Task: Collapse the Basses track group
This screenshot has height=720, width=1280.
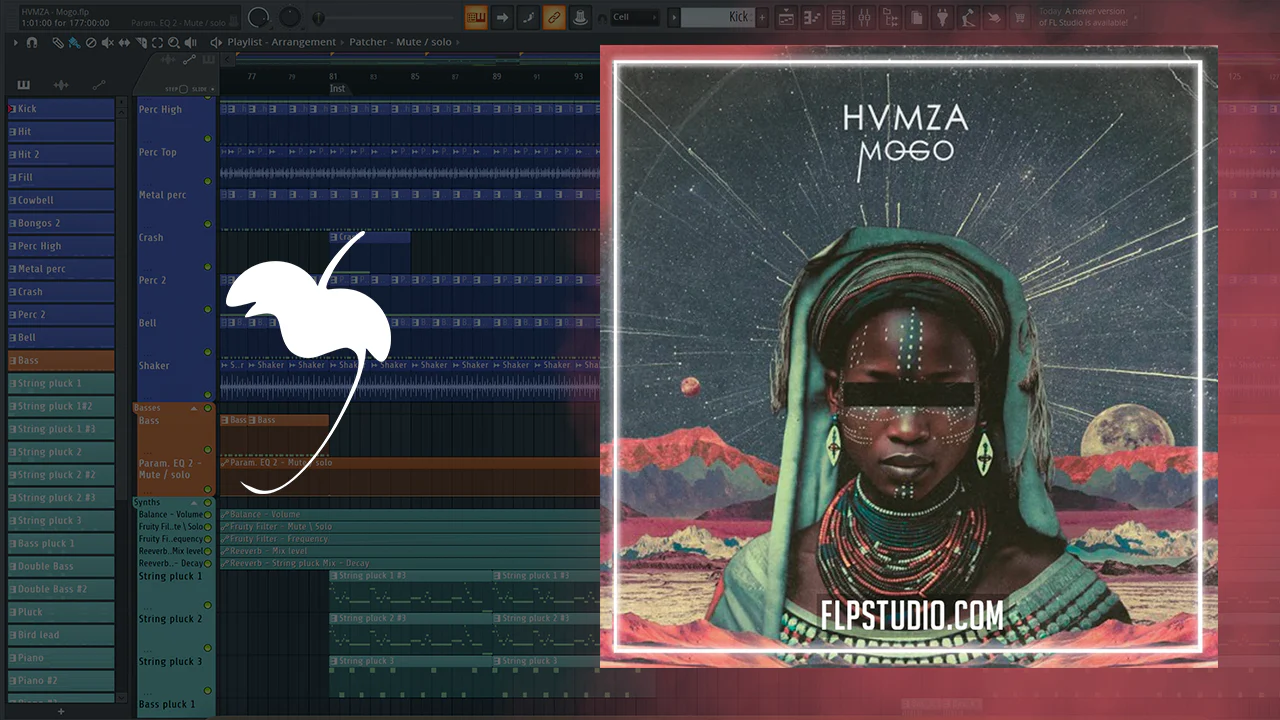Action: click(x=194, y=408)
